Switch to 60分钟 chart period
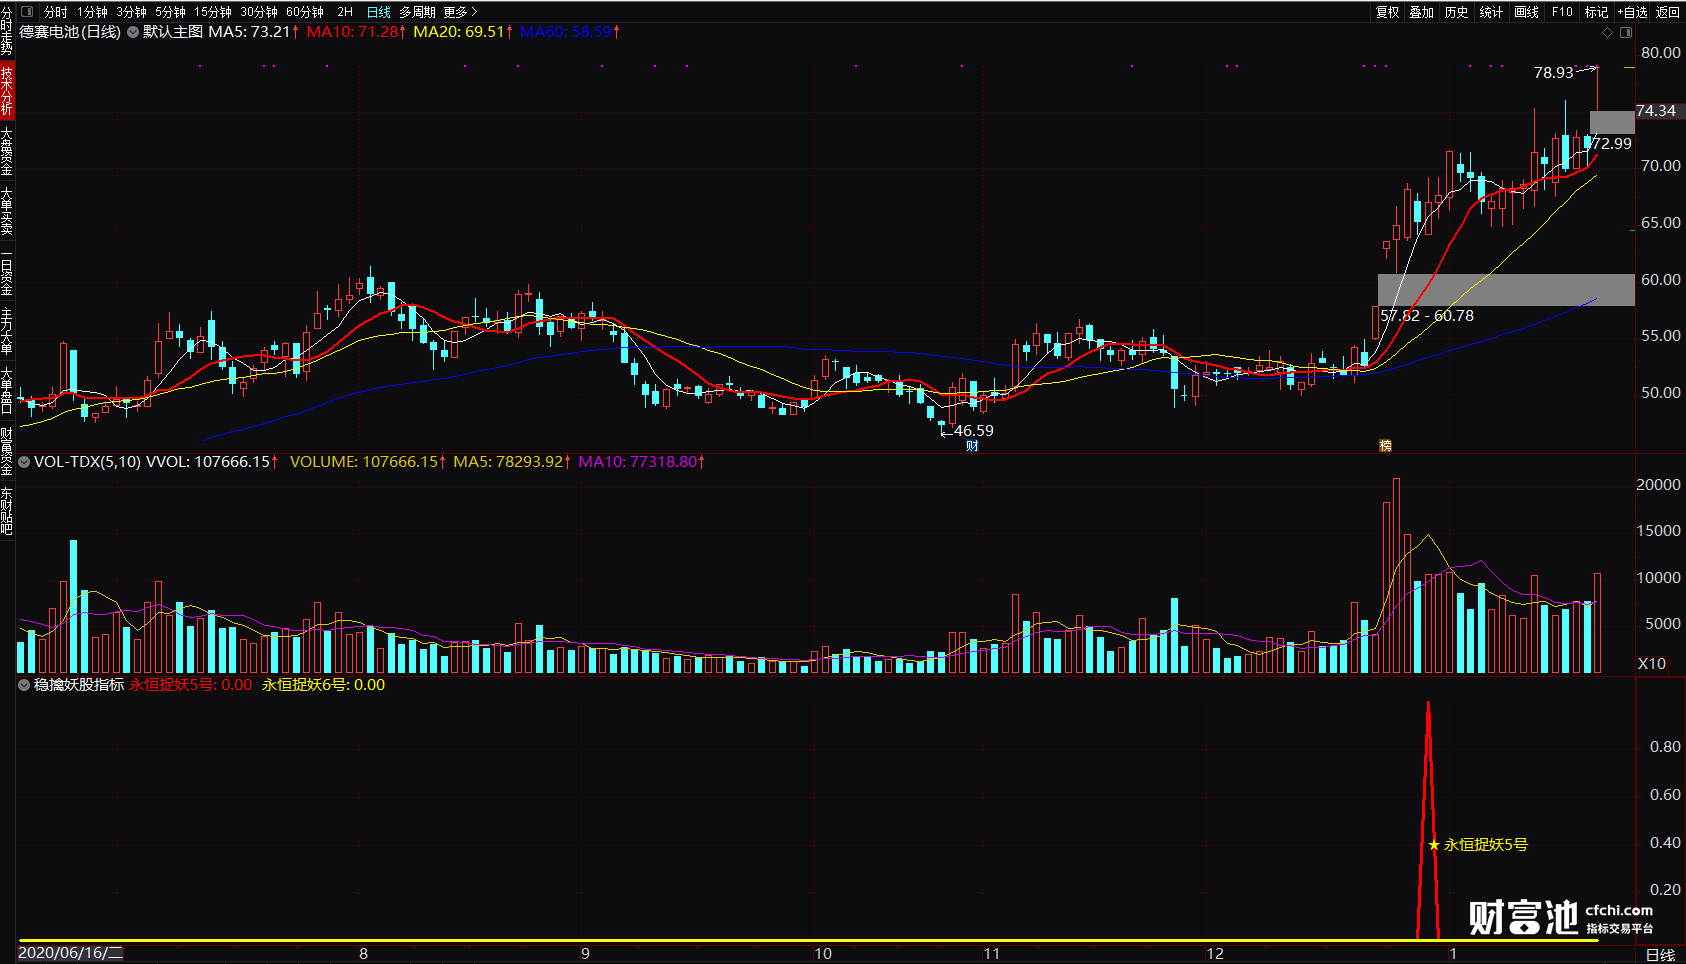Viewport: 1686px width, 964px height. [305, 12]
